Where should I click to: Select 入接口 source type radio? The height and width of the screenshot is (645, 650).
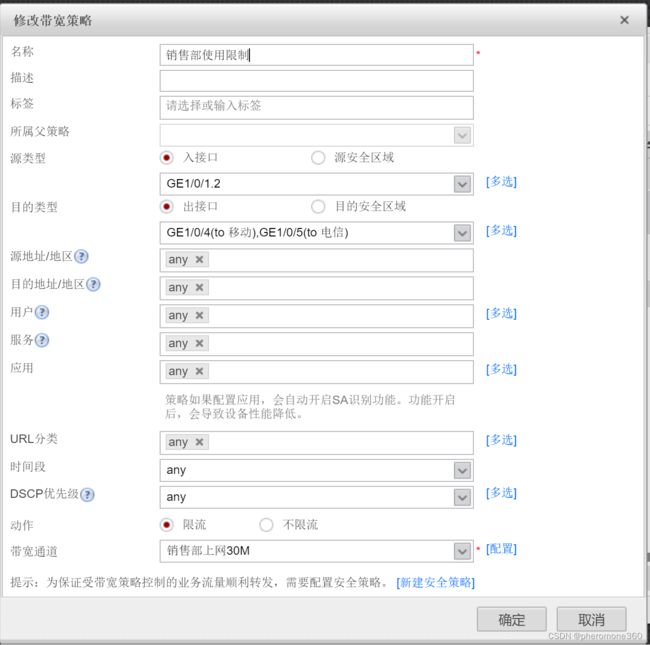(167, 158)
